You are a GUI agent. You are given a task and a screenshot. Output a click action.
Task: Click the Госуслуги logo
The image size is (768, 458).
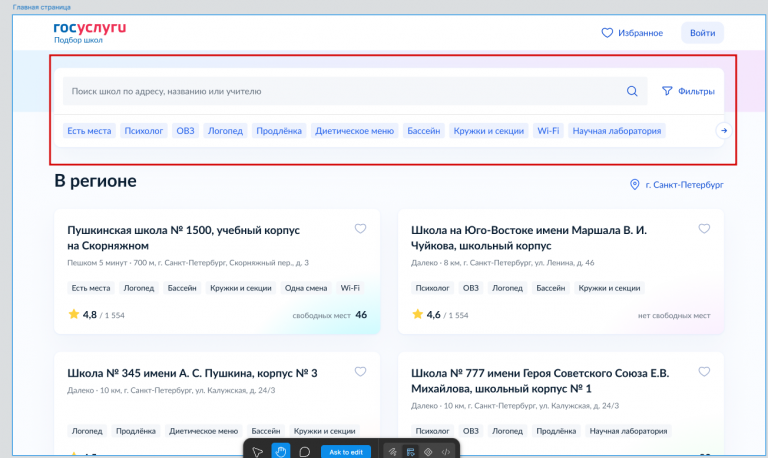(90, 28)
